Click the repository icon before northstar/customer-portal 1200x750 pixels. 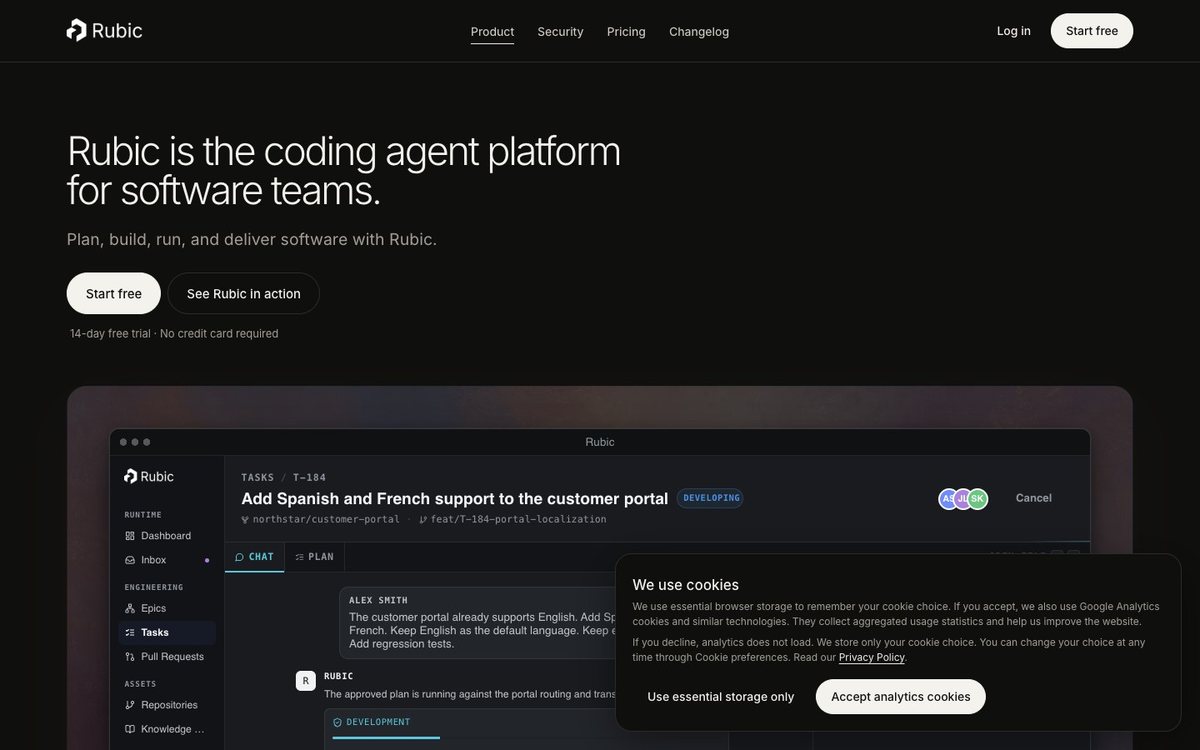[x=245, y=520]
